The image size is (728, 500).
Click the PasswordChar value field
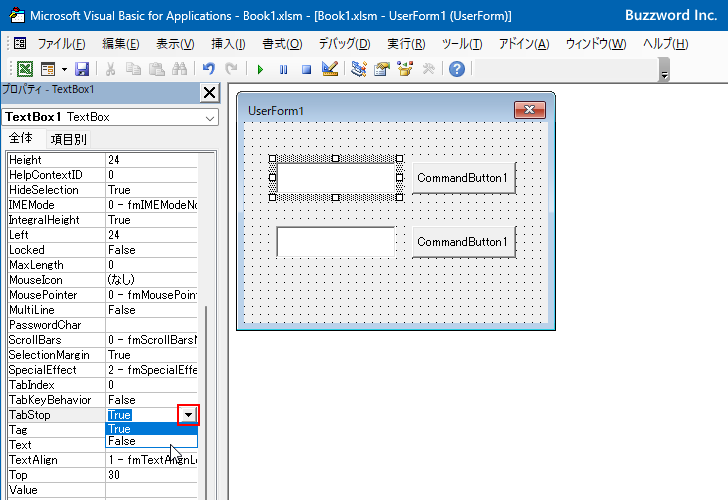(152, 325)
